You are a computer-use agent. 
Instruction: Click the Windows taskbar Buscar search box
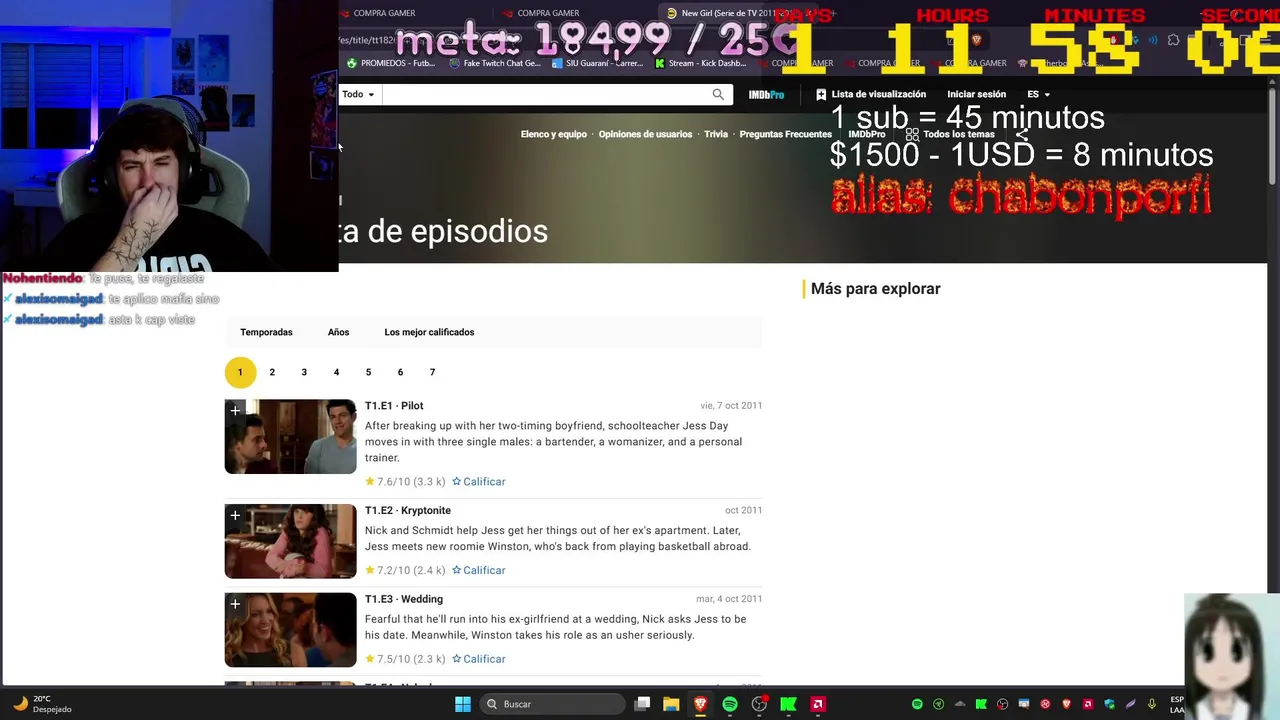[x=550, y=704]
